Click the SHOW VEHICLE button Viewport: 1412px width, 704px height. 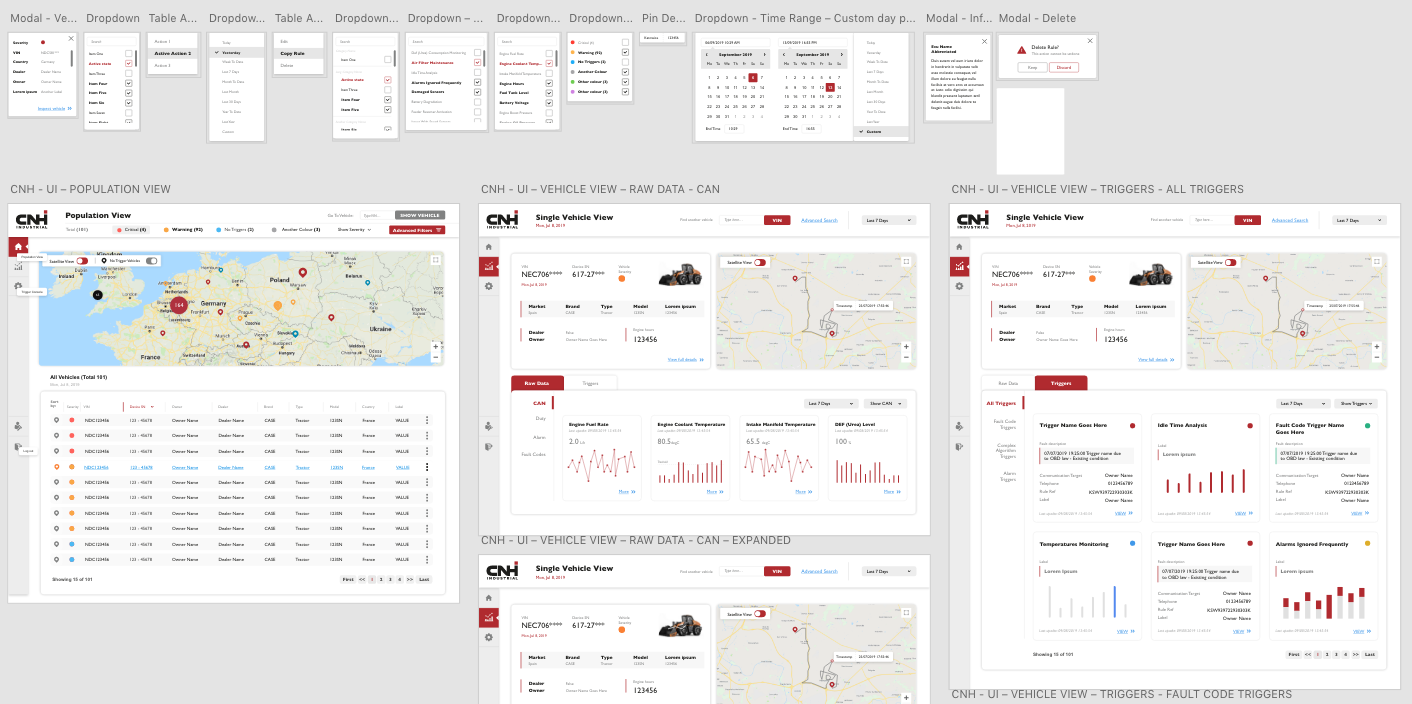point(420,215)
